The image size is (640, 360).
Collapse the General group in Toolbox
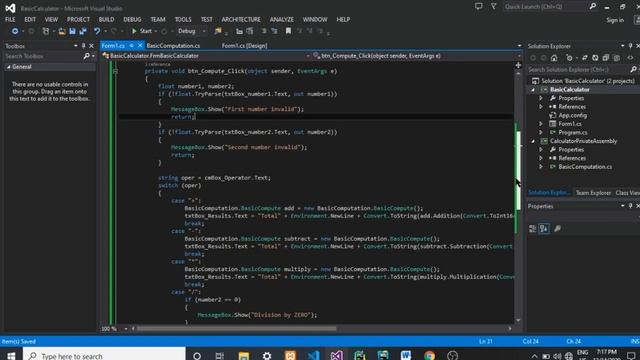9,67
